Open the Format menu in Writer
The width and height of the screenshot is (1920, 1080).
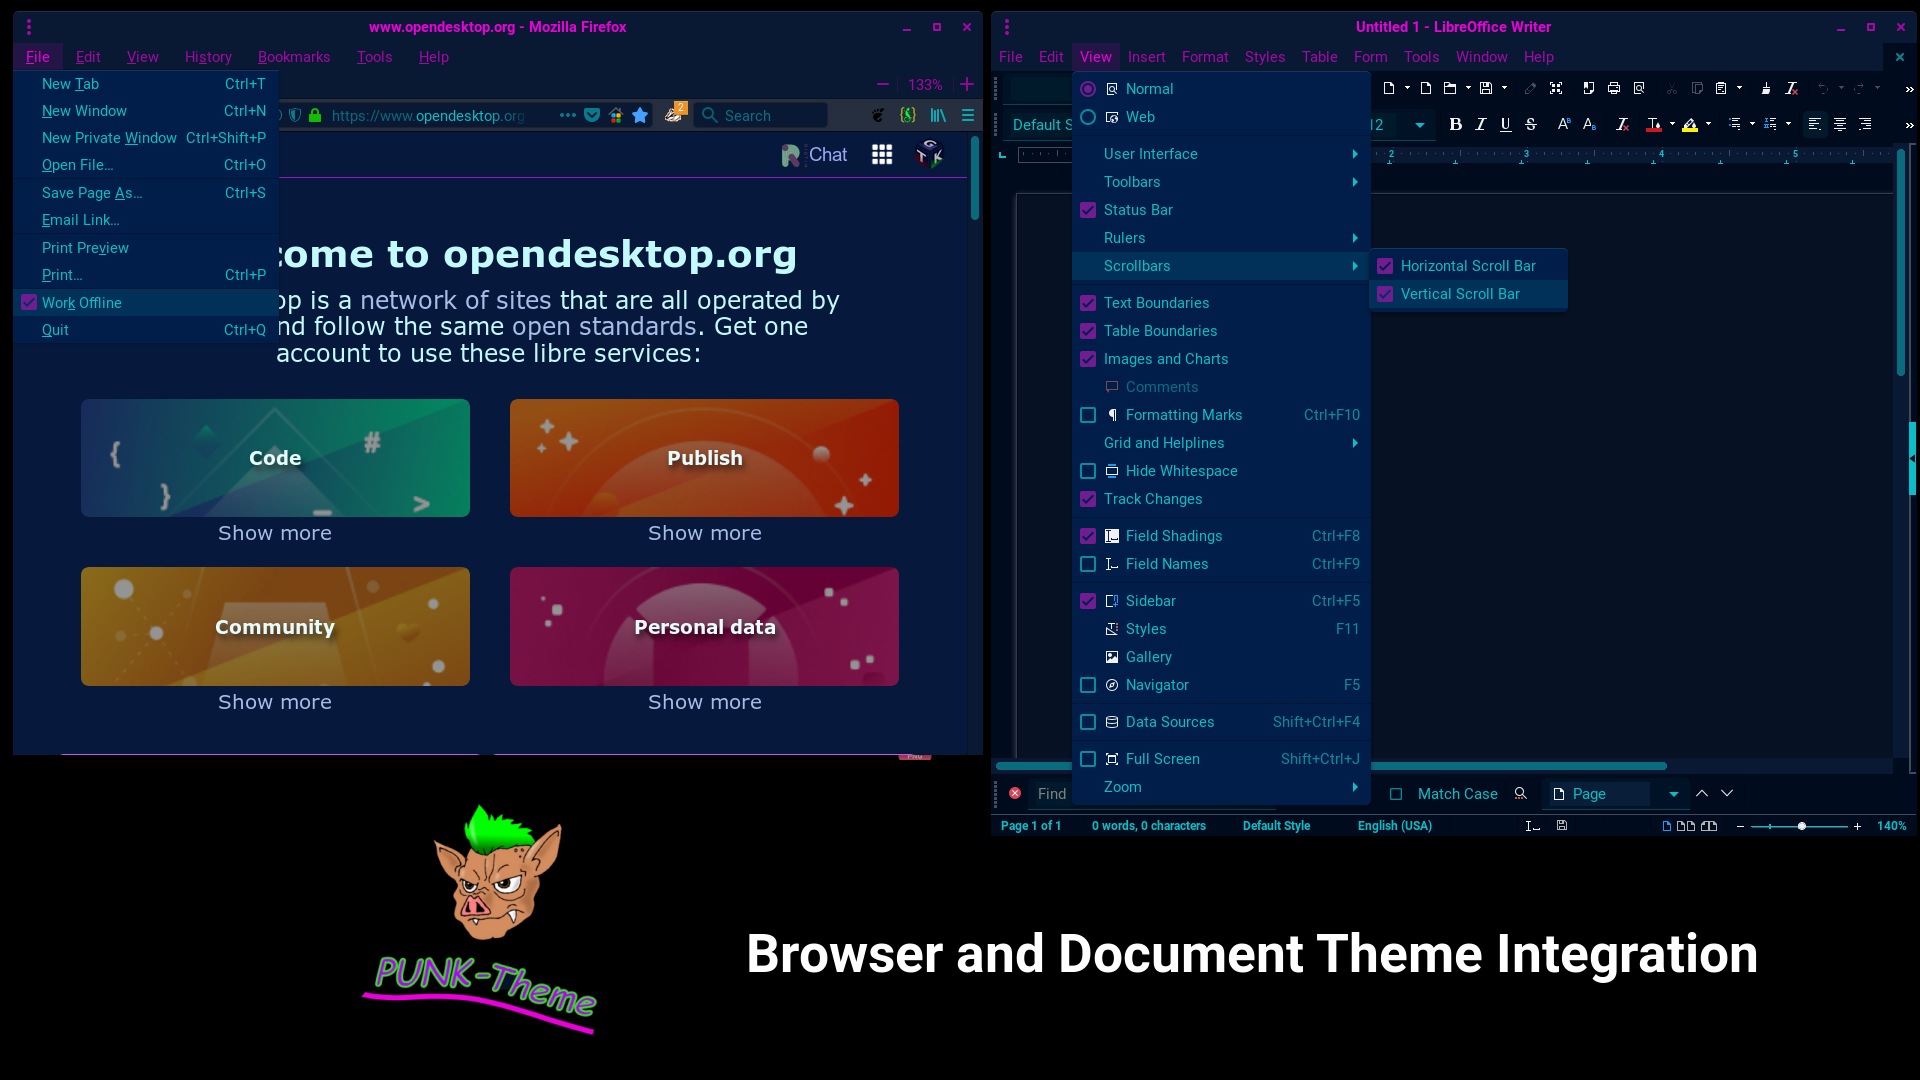click(1205, 57)
